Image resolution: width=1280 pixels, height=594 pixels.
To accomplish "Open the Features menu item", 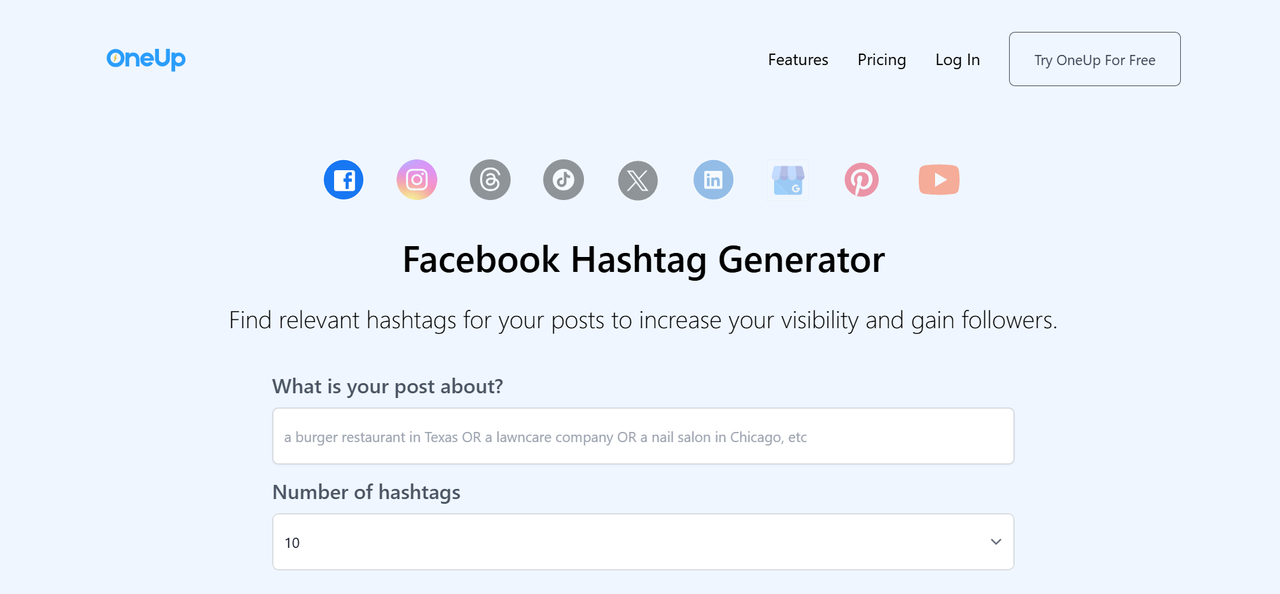I will [798, 60].
